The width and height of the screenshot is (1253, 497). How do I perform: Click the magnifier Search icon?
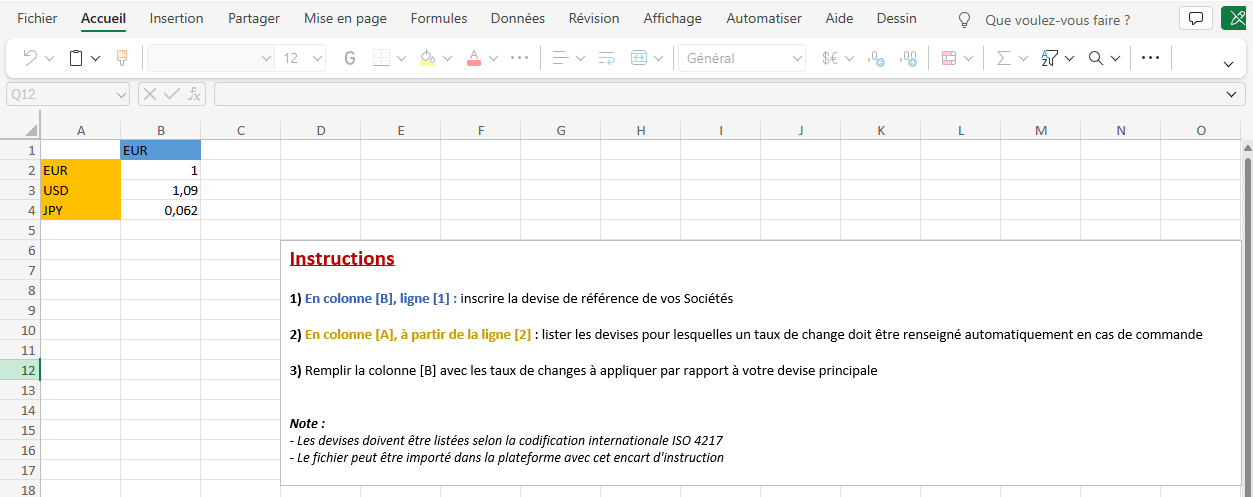point(1097,58)
